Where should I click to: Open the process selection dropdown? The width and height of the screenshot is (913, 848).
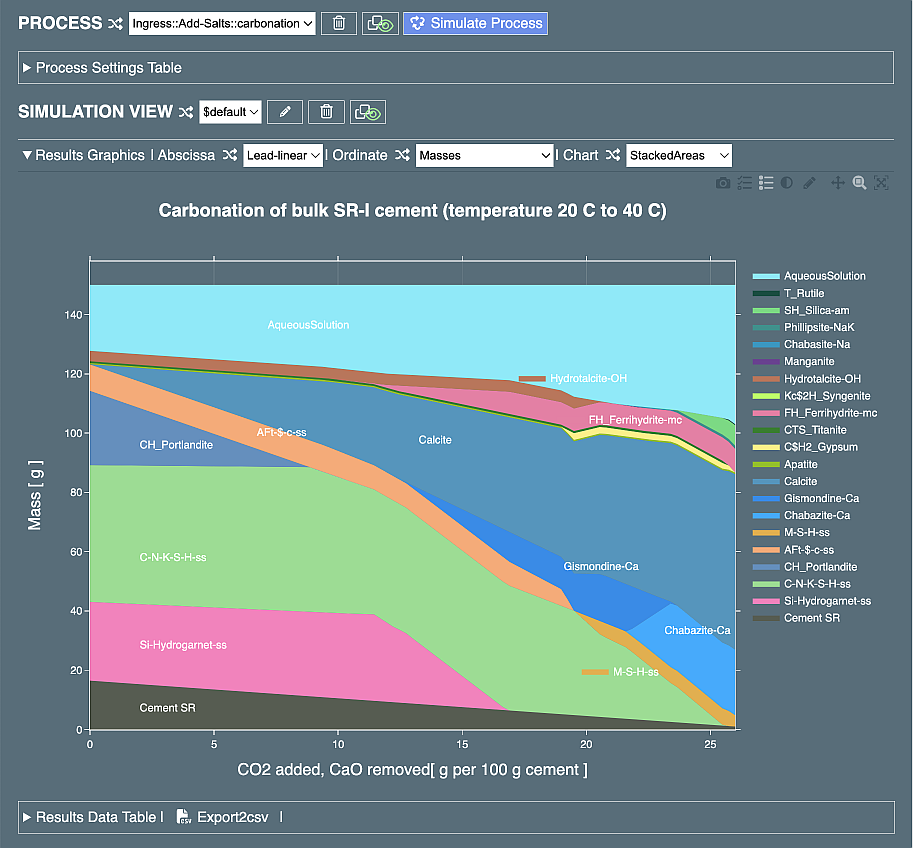(222, 23)
